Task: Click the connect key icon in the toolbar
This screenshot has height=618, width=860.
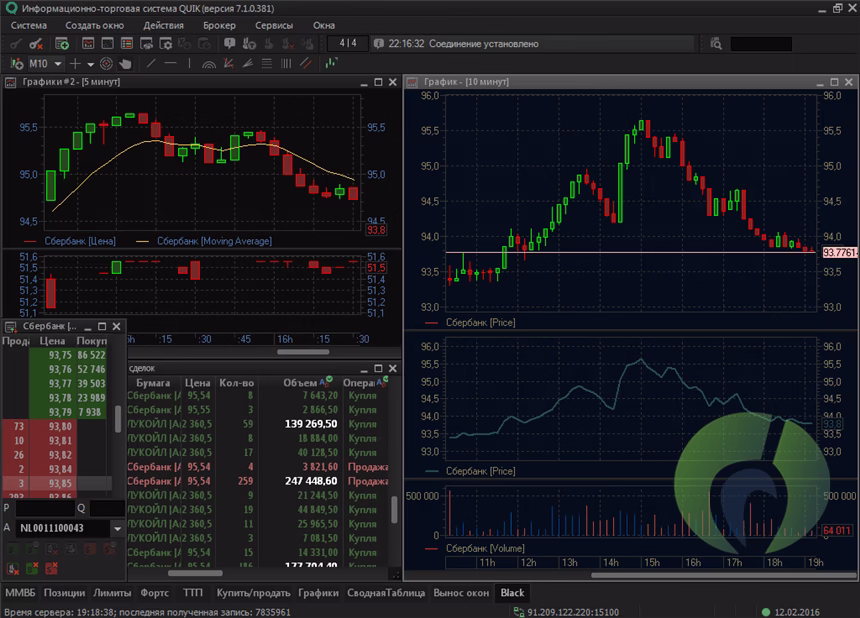Action: click(15, 44)
